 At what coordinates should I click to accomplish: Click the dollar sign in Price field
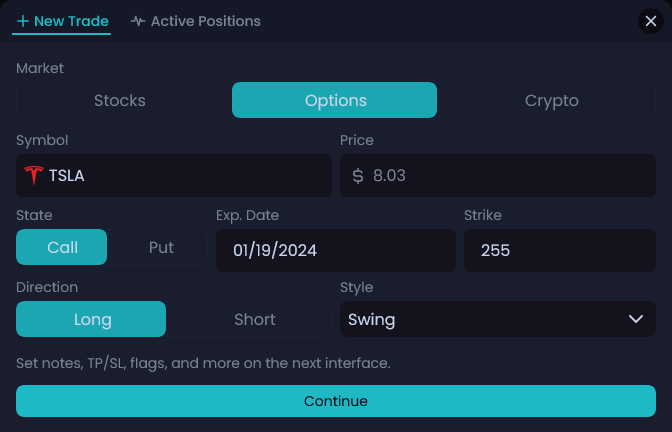point(358,176)
